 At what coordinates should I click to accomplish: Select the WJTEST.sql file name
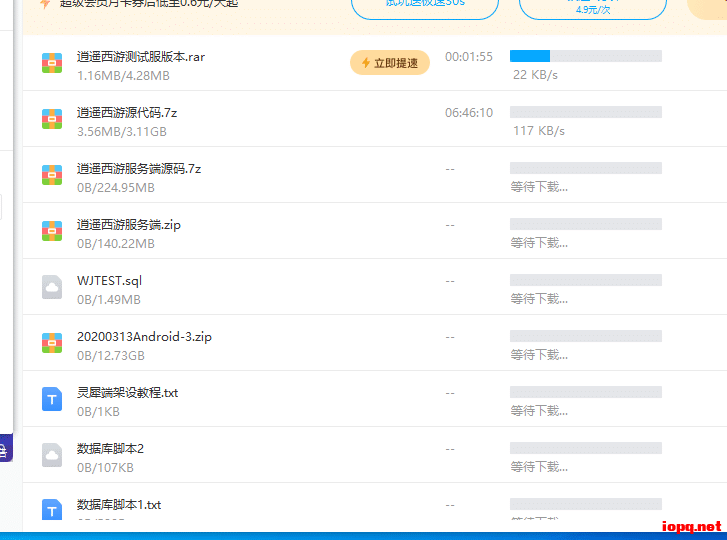(110, 281)
